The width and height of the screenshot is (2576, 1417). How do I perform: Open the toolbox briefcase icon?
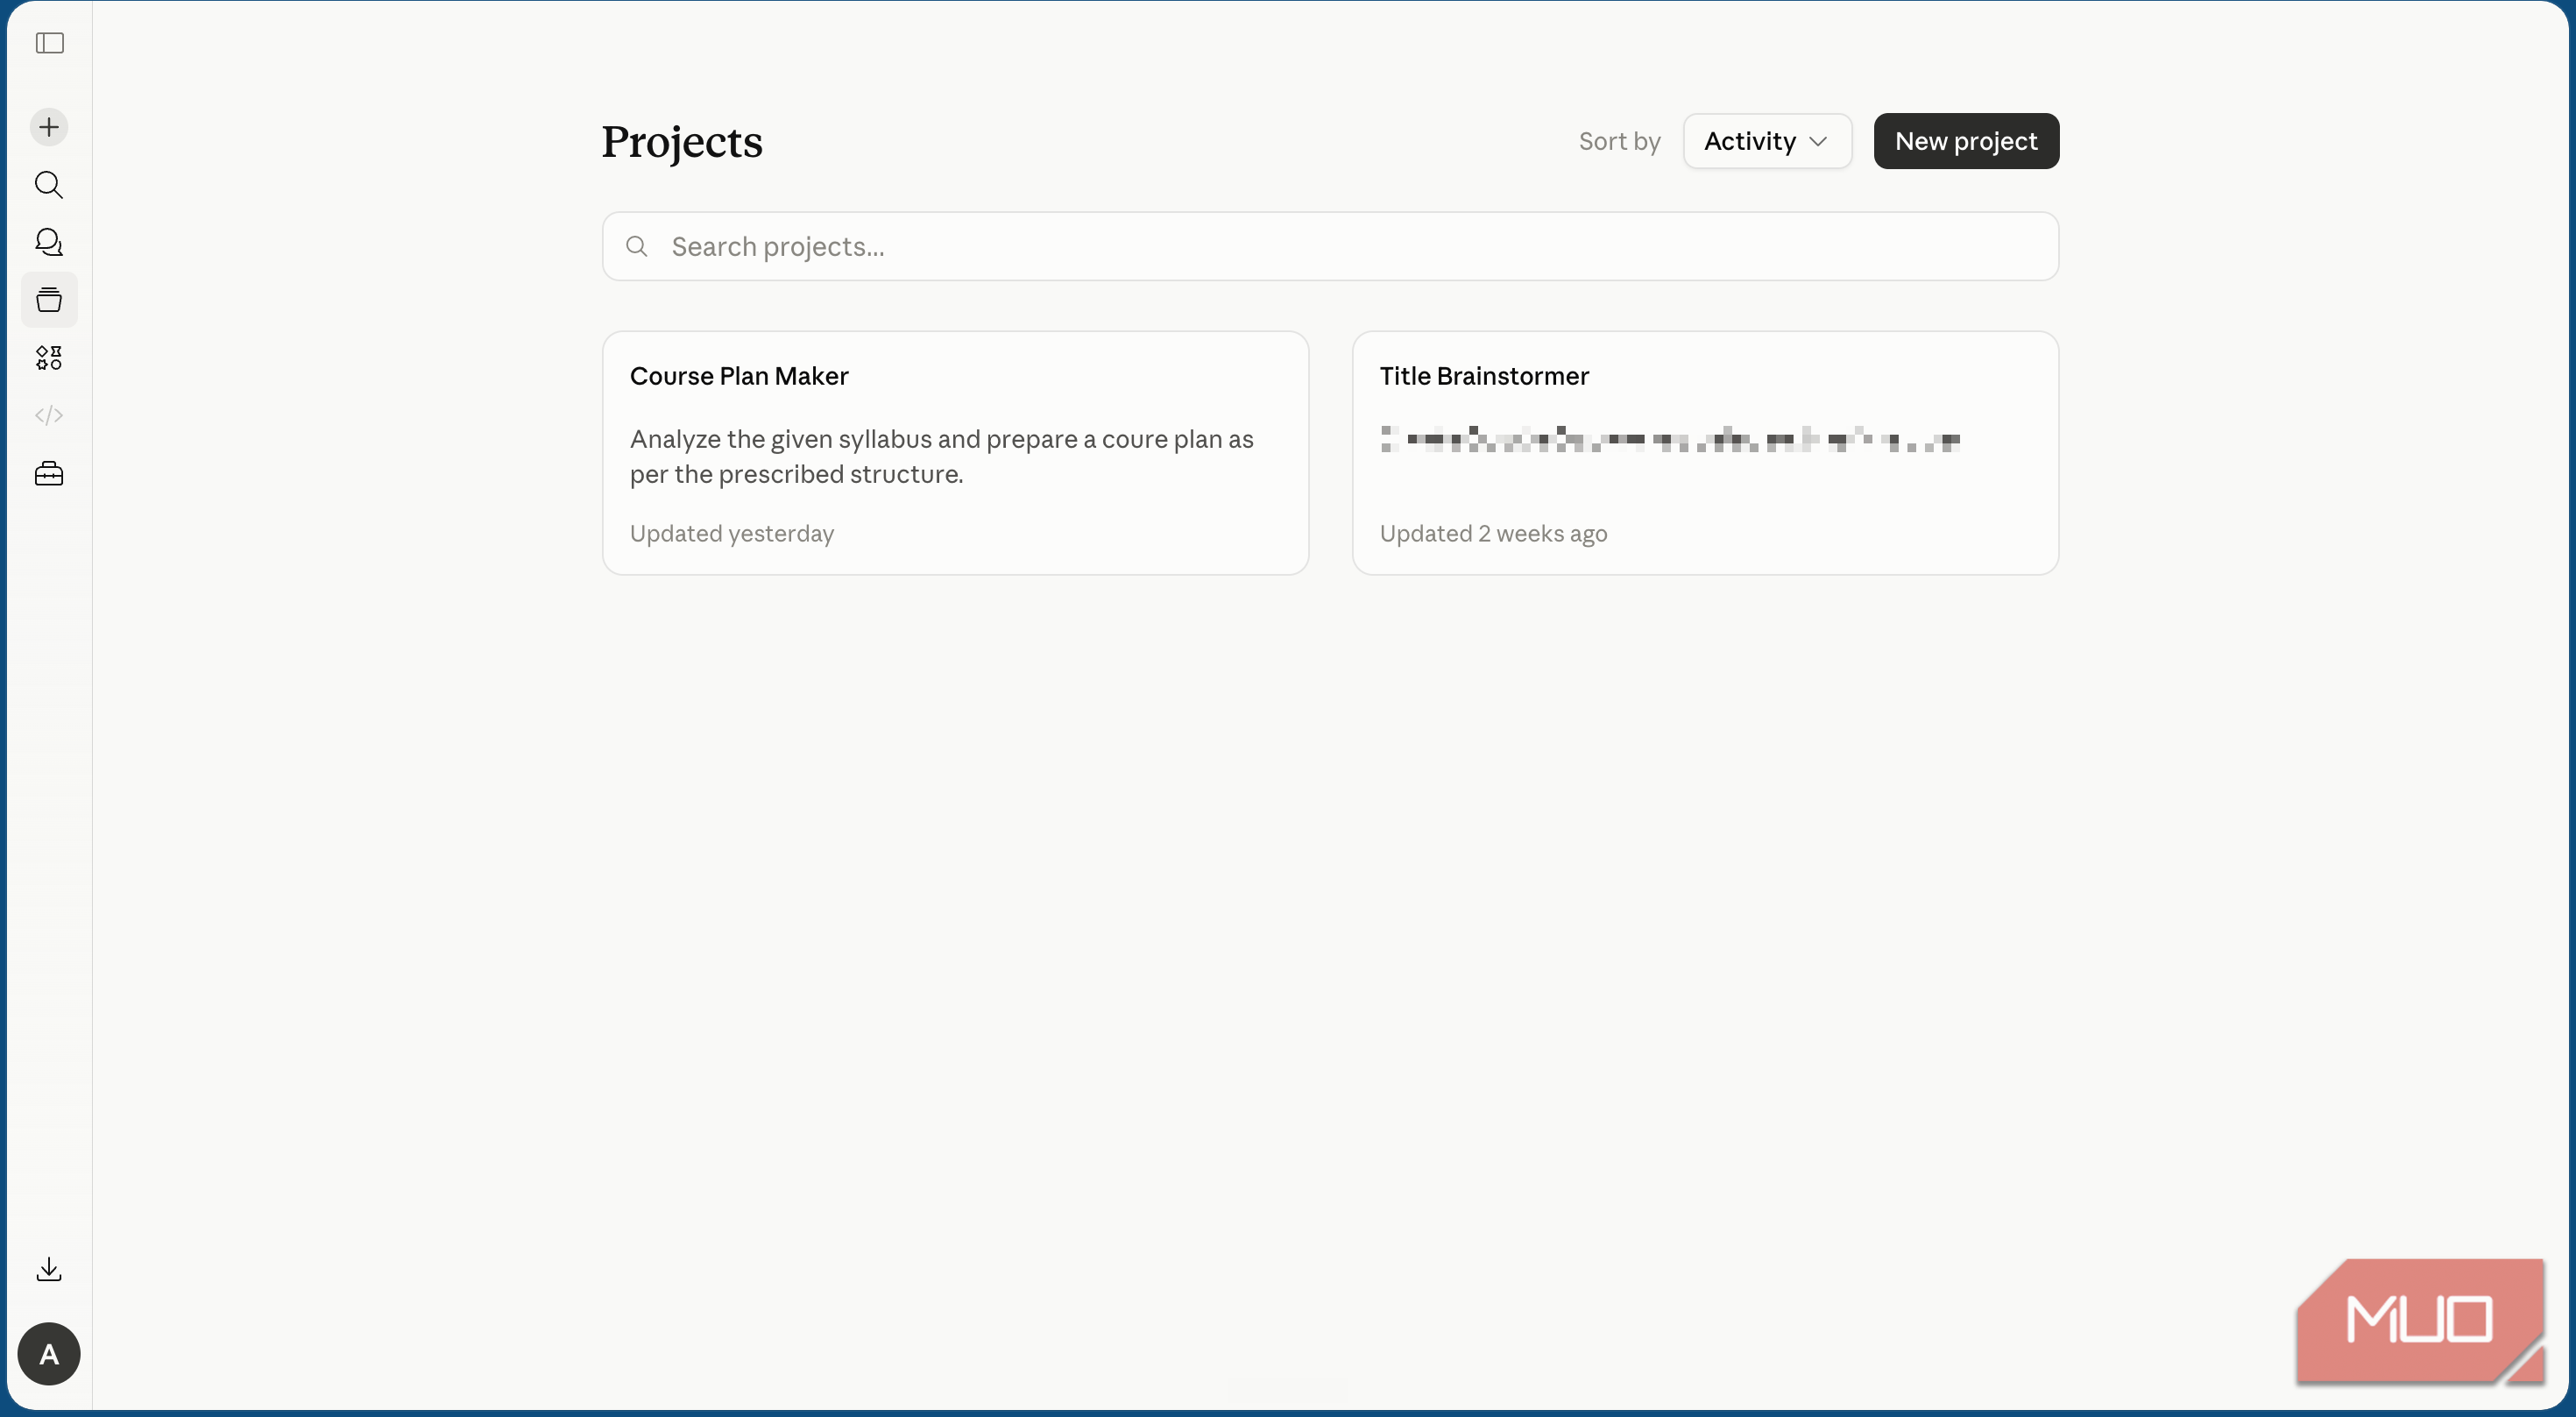pos(49,473)
